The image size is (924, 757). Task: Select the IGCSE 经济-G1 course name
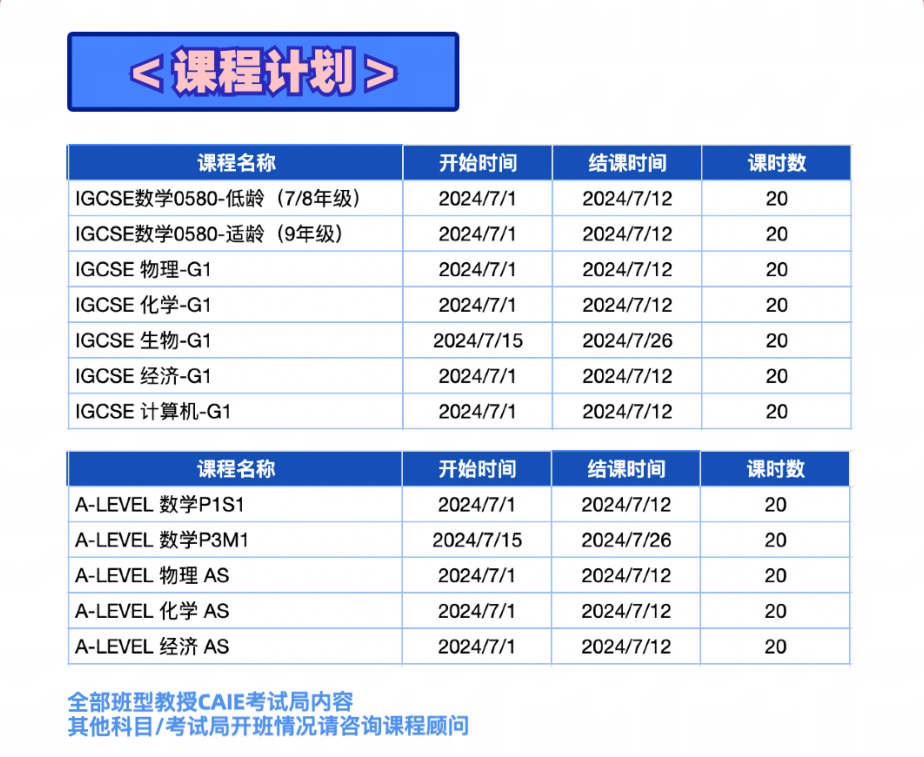coord(143,376)
